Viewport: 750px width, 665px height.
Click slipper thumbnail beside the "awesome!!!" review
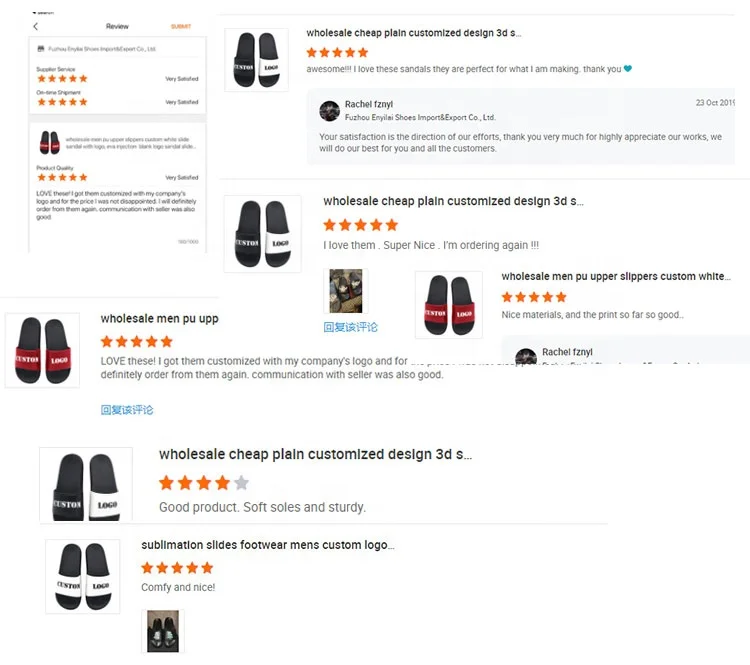click(x=256, y=60)
